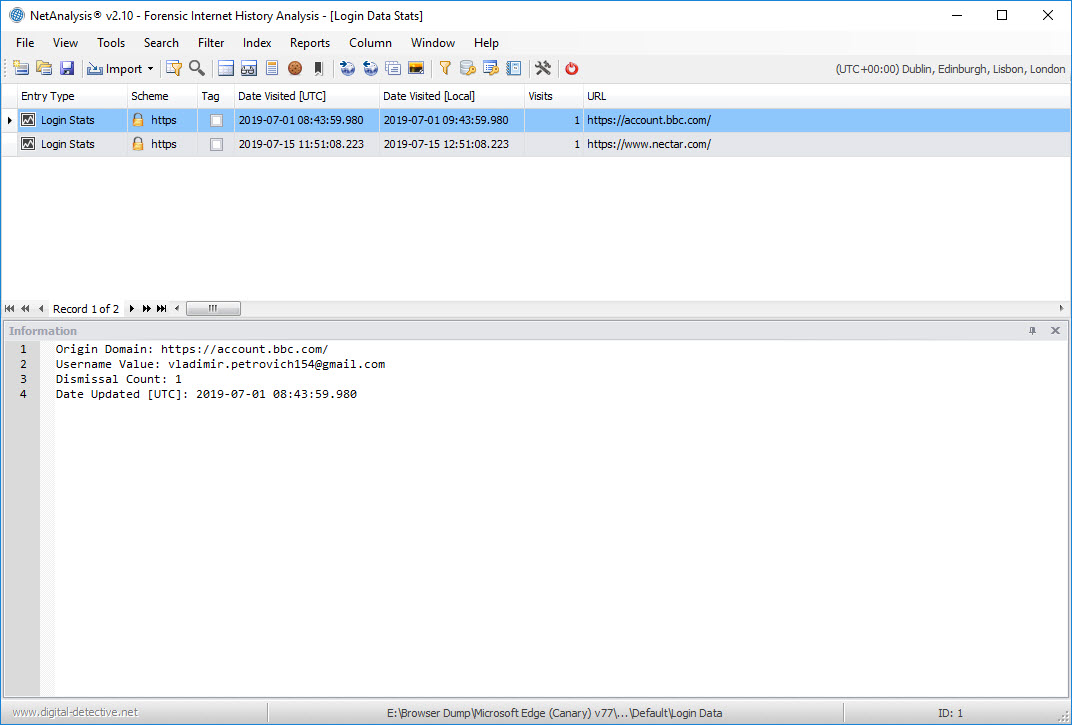Click the Open Workspace folder icon
1072x725 pixels.
[44, 68]
